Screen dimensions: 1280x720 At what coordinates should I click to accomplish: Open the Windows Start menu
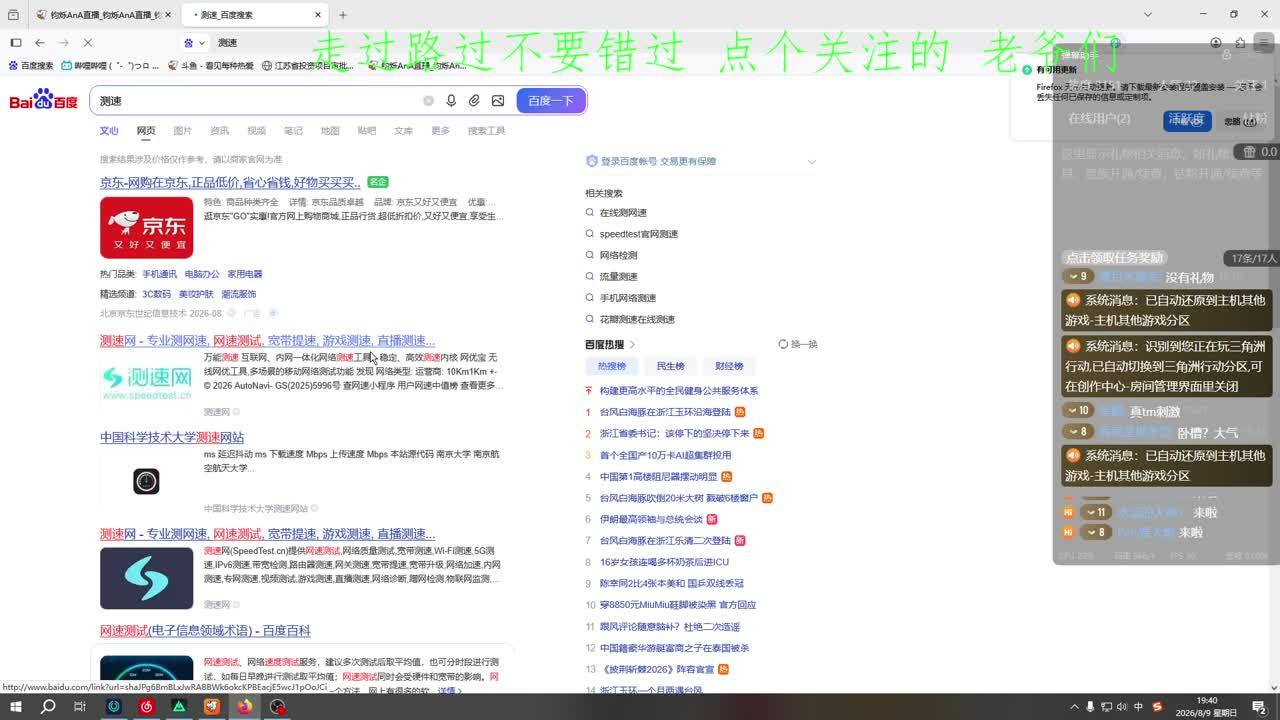16,707
